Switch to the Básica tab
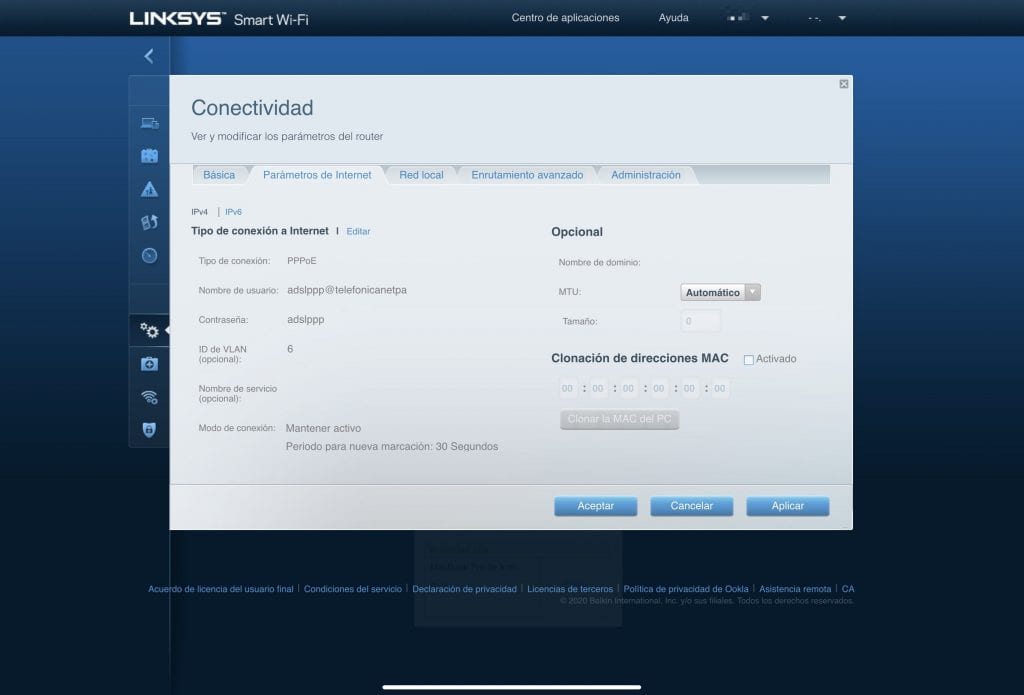Image resolution: width=1024 pixels, height=695 pixels. pos(219,175)
